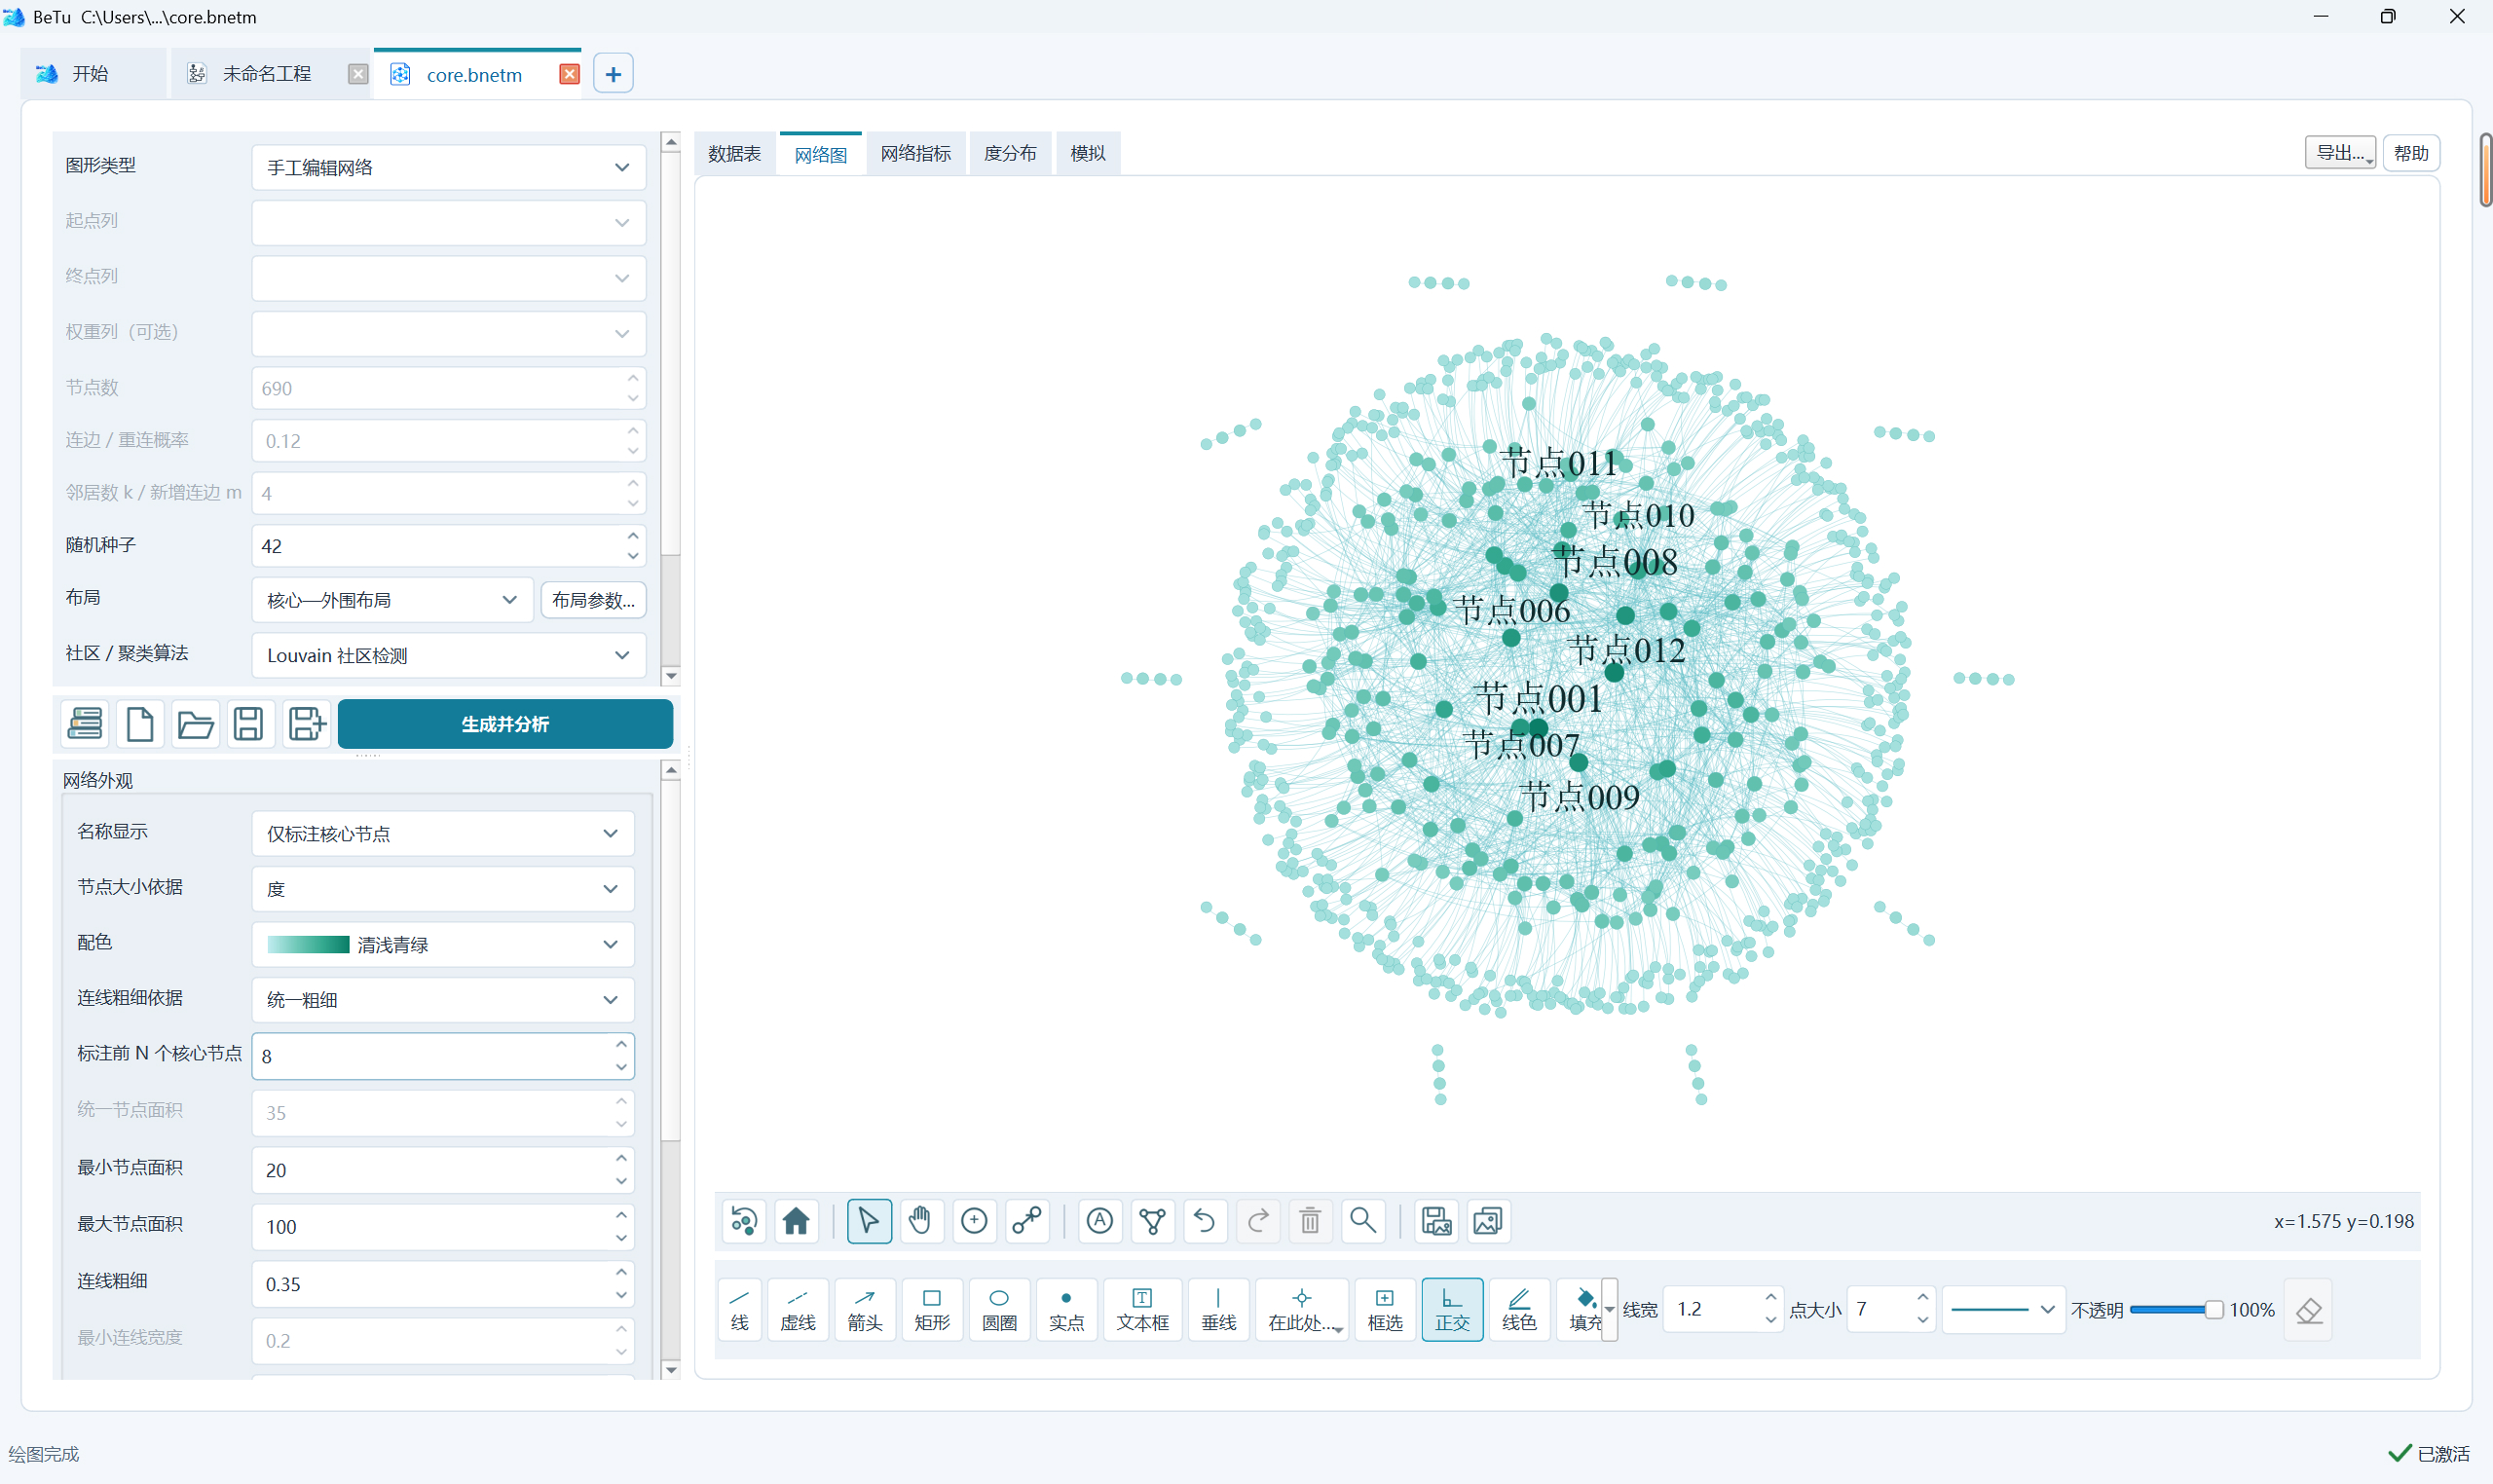The width and height of the screenshot is (2493, 1484).
Task: Click the refresh layout icon
Action: 744,1221
